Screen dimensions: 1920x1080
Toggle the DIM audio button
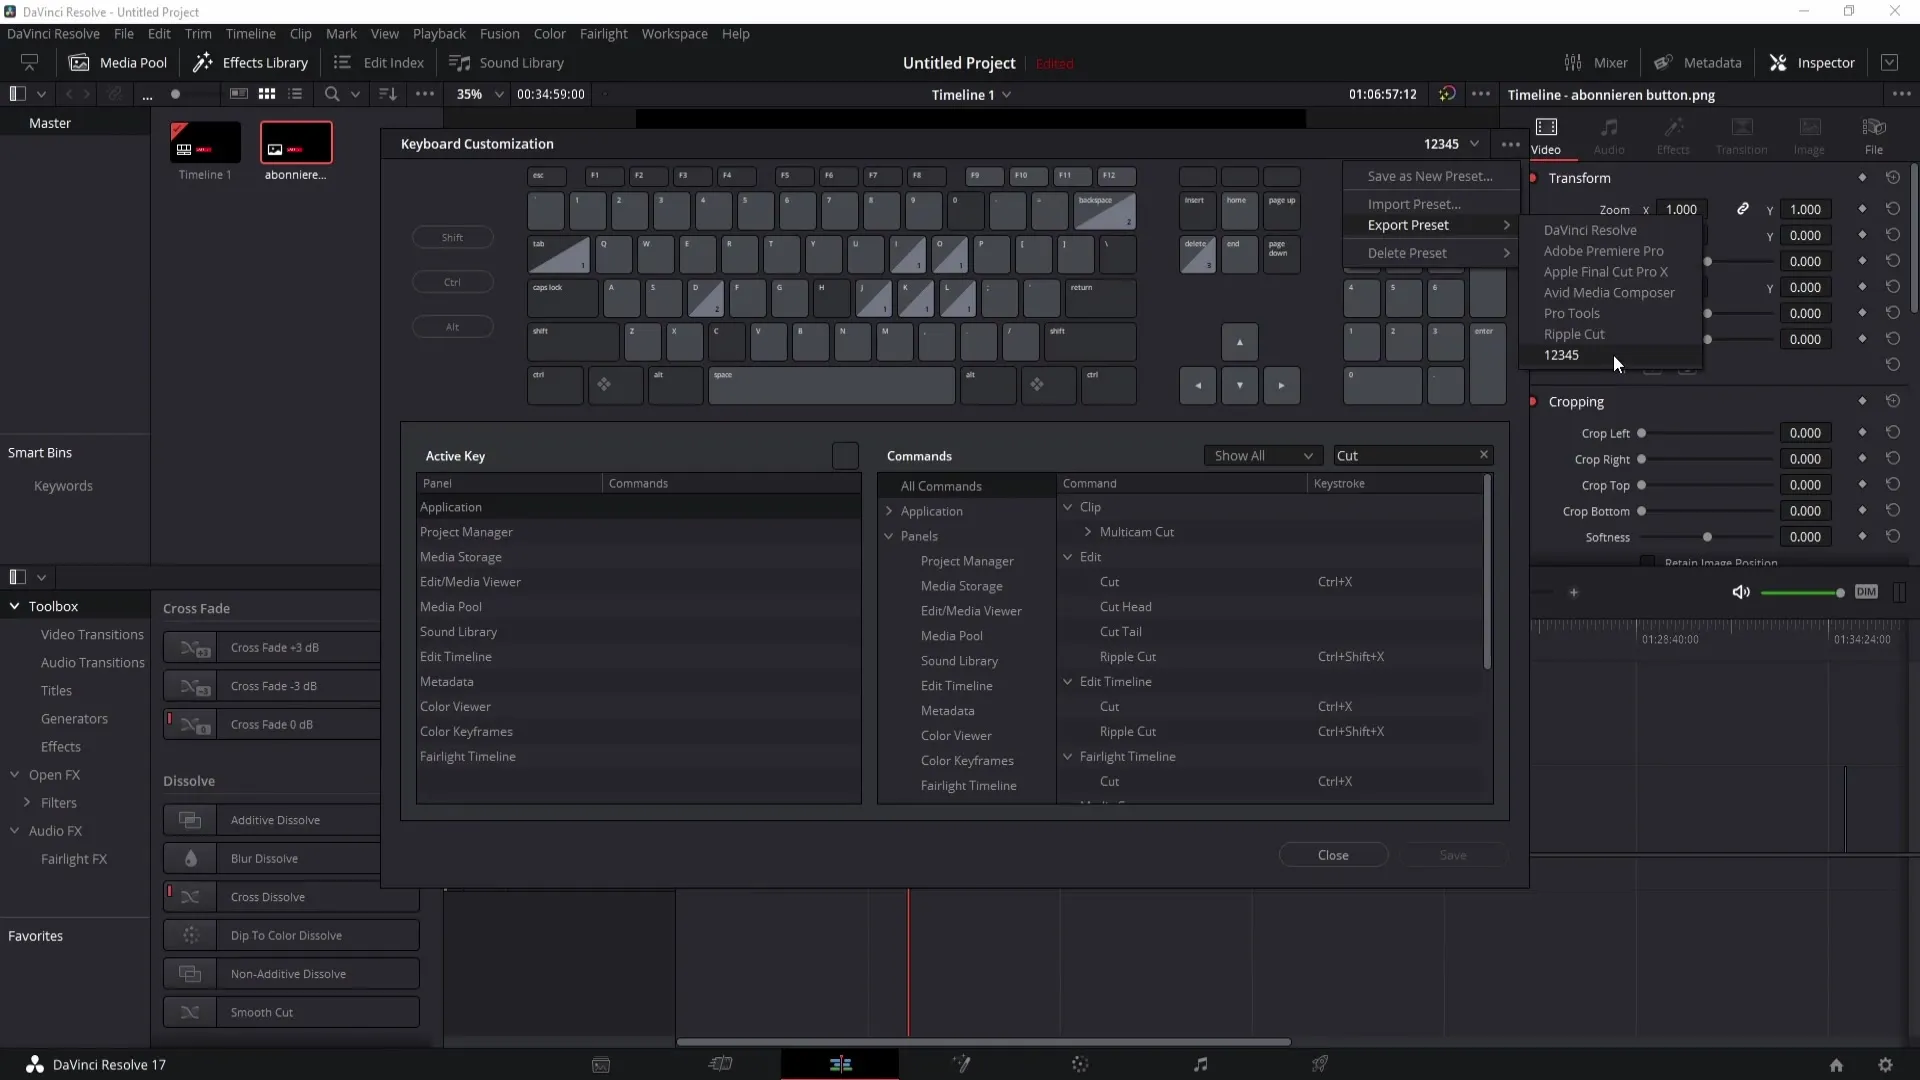1866,592
